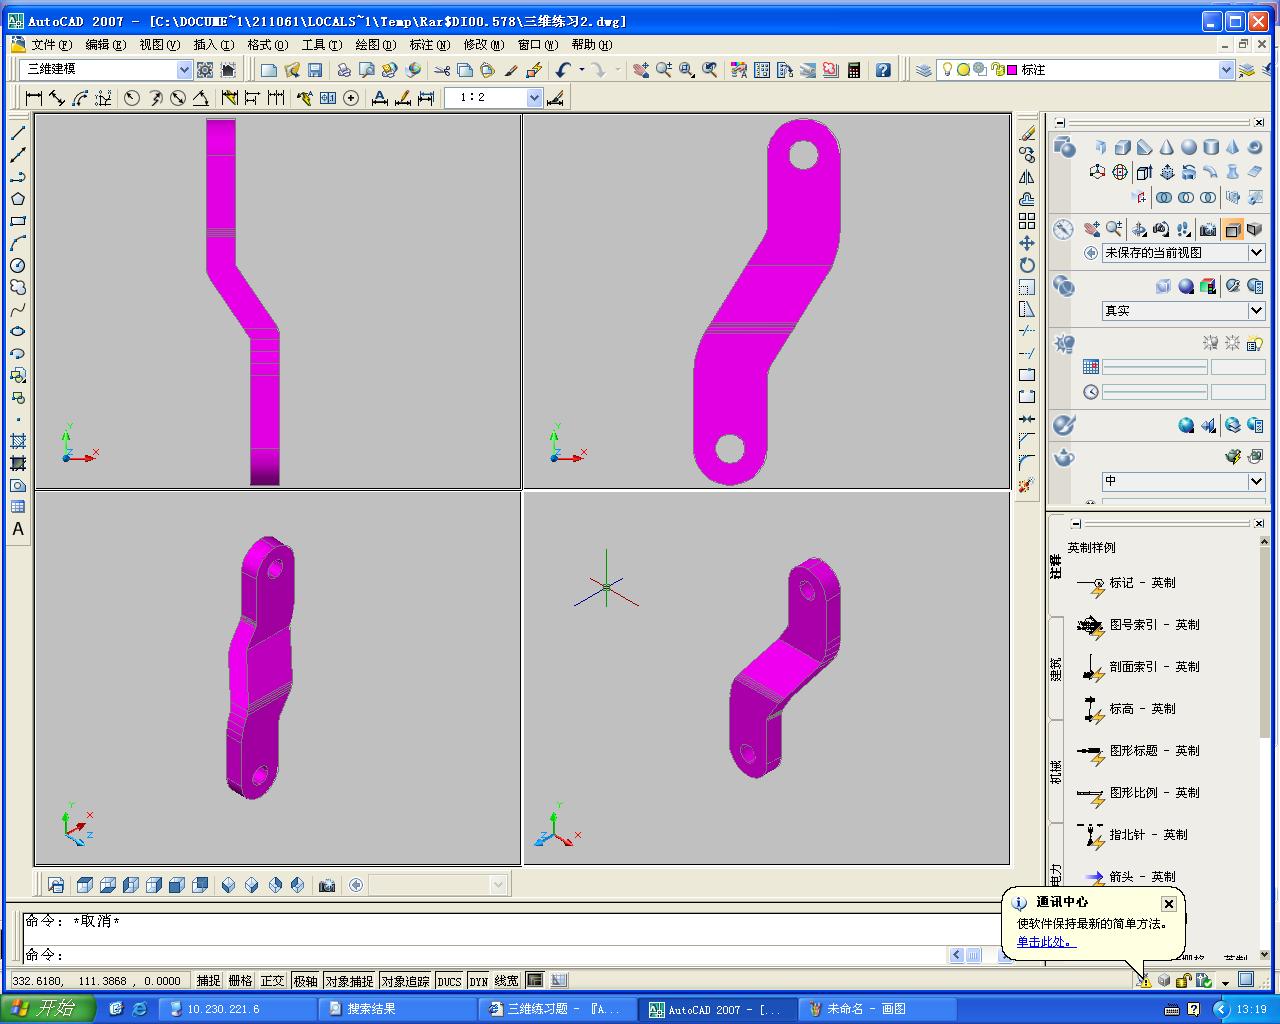1280x1024 pixels.
Task: Click the Save icon in the standard toolbar
Action: click(315, 70)
